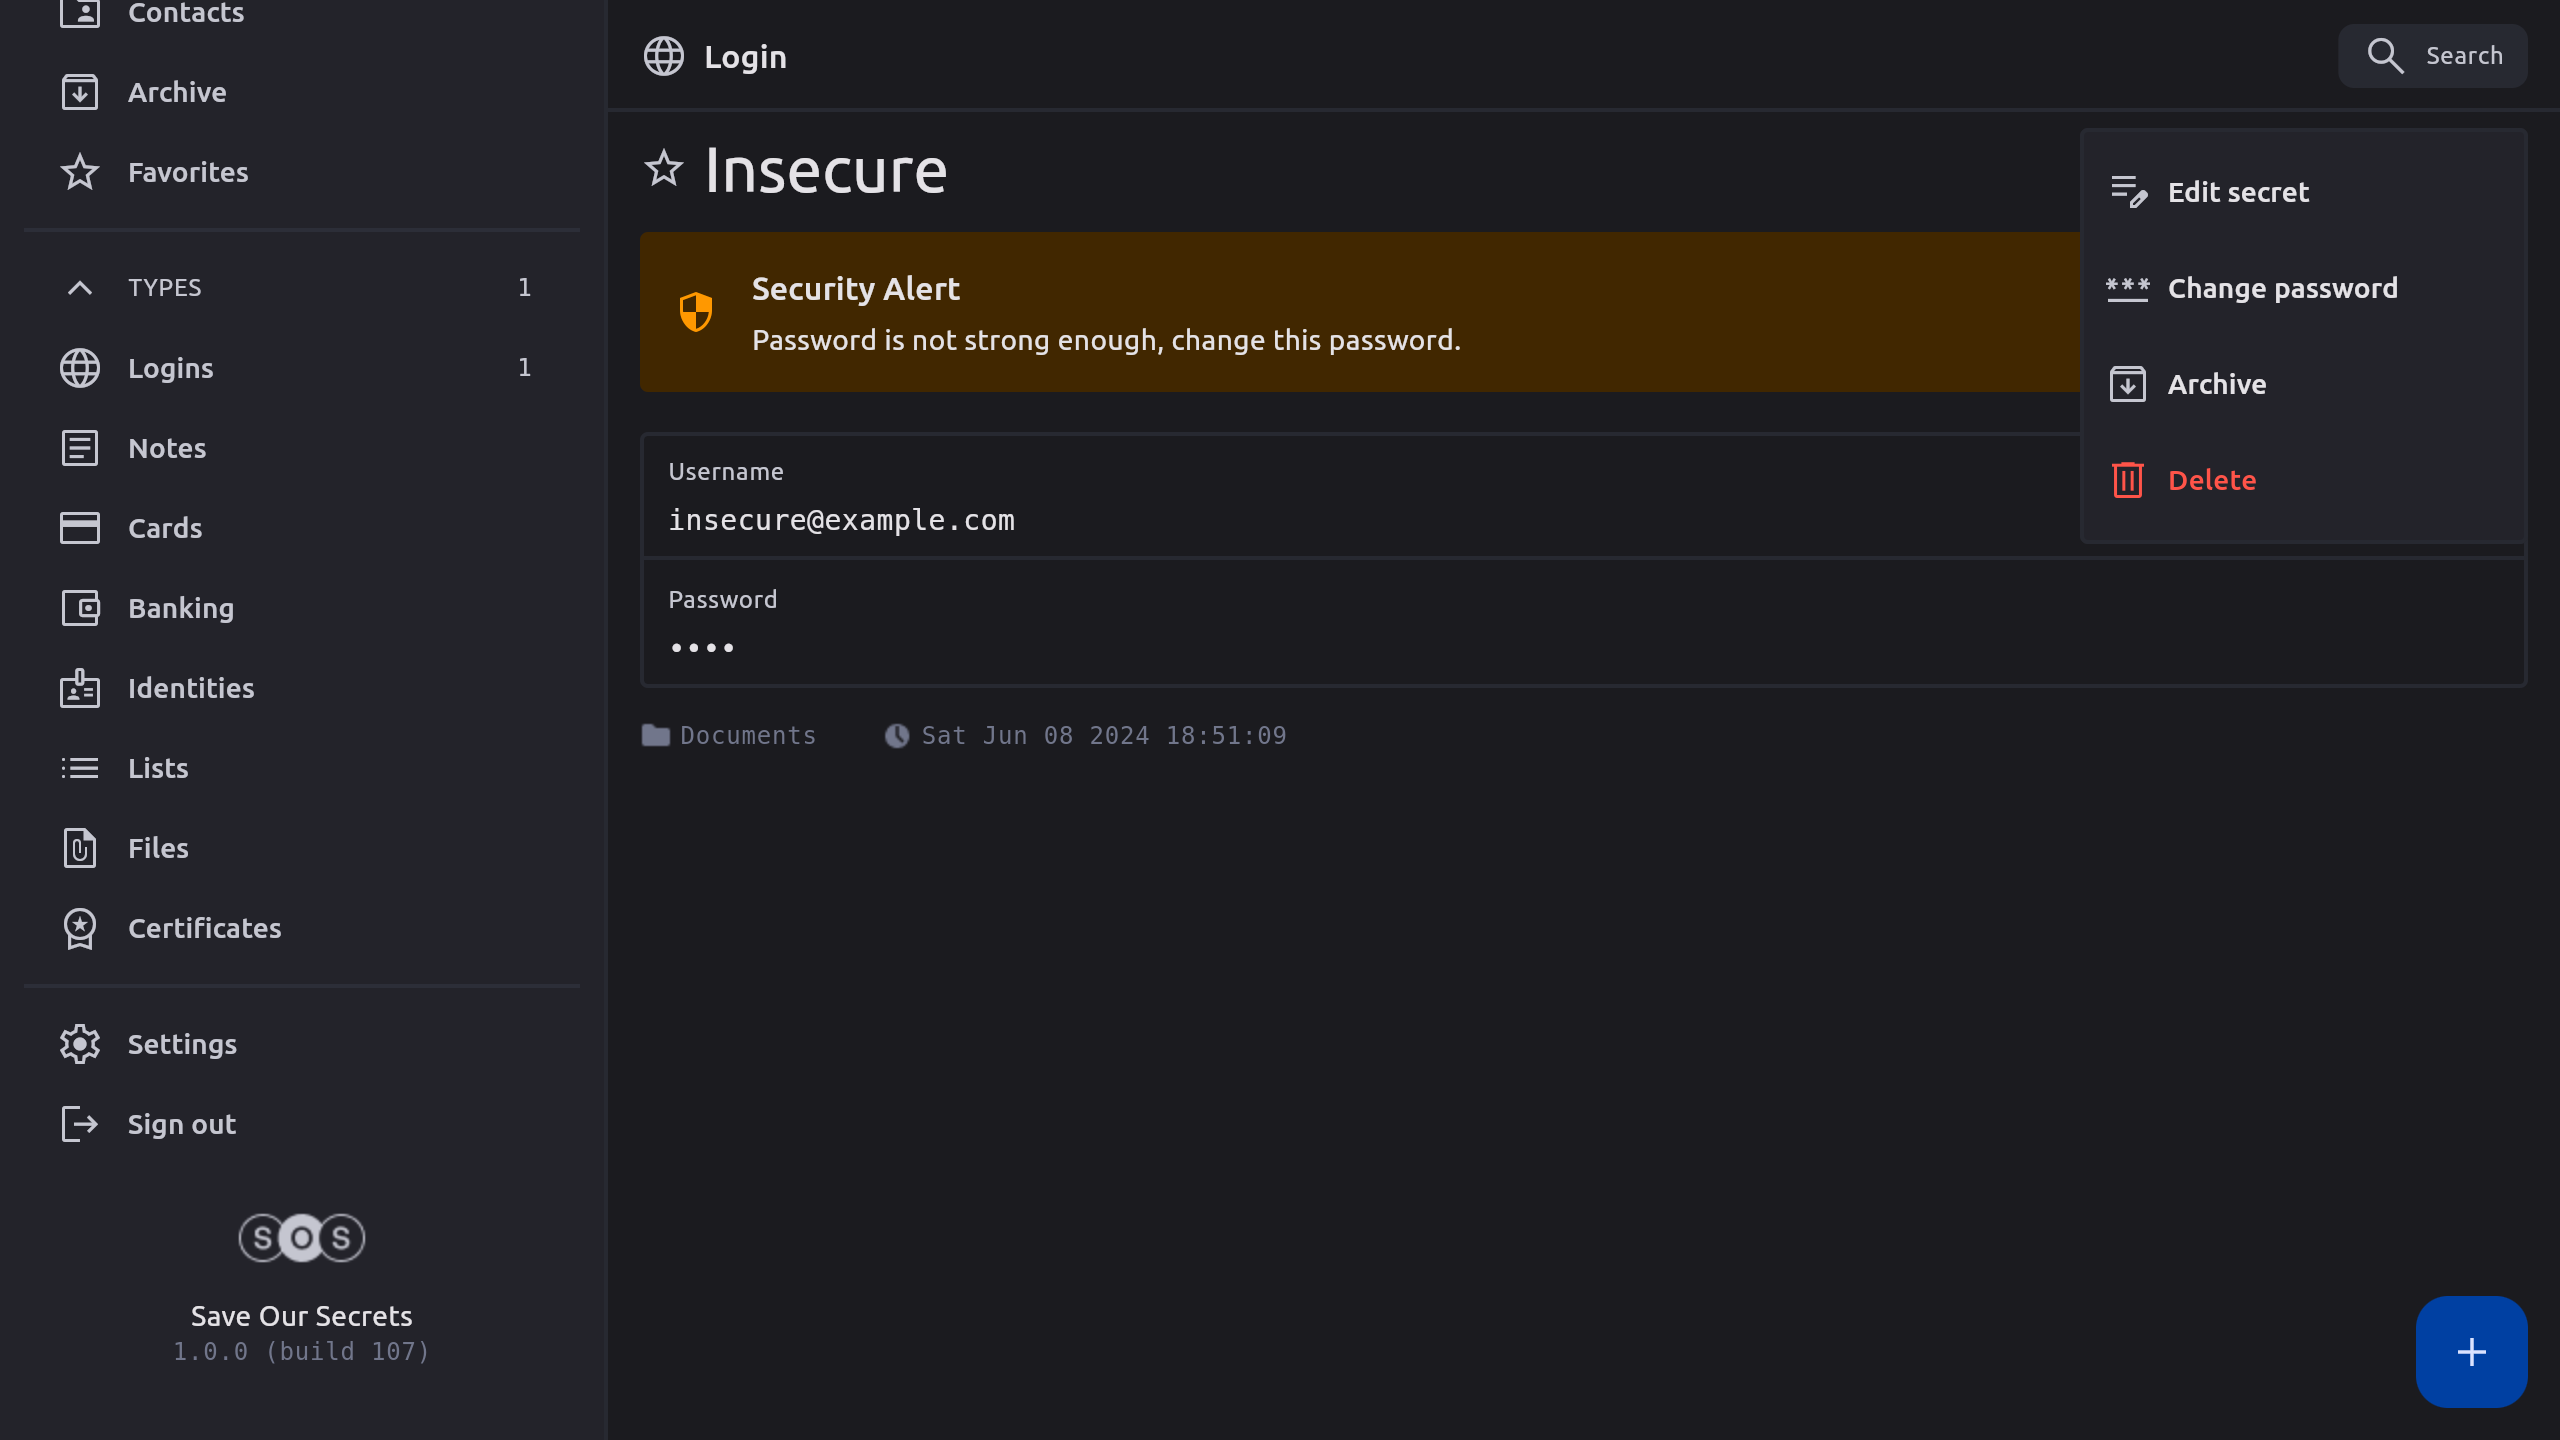
Task: Select the Cards icon in sidebar
Action: [80, 528]
